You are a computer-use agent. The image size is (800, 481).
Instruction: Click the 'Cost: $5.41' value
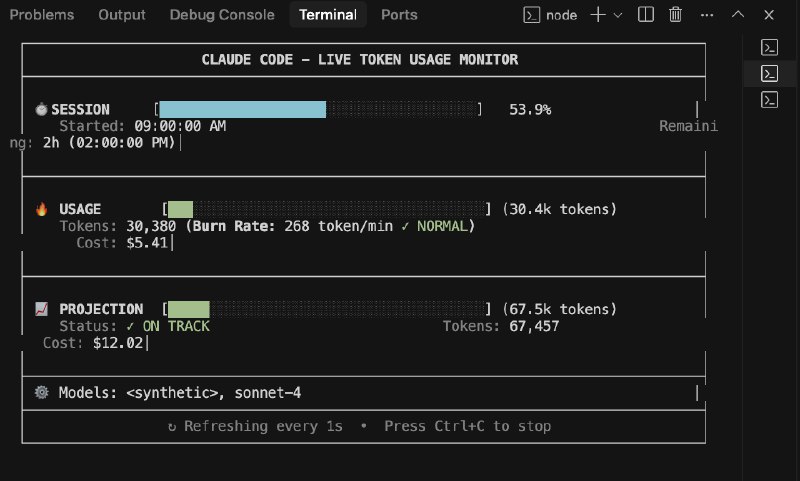pos(122,243)
